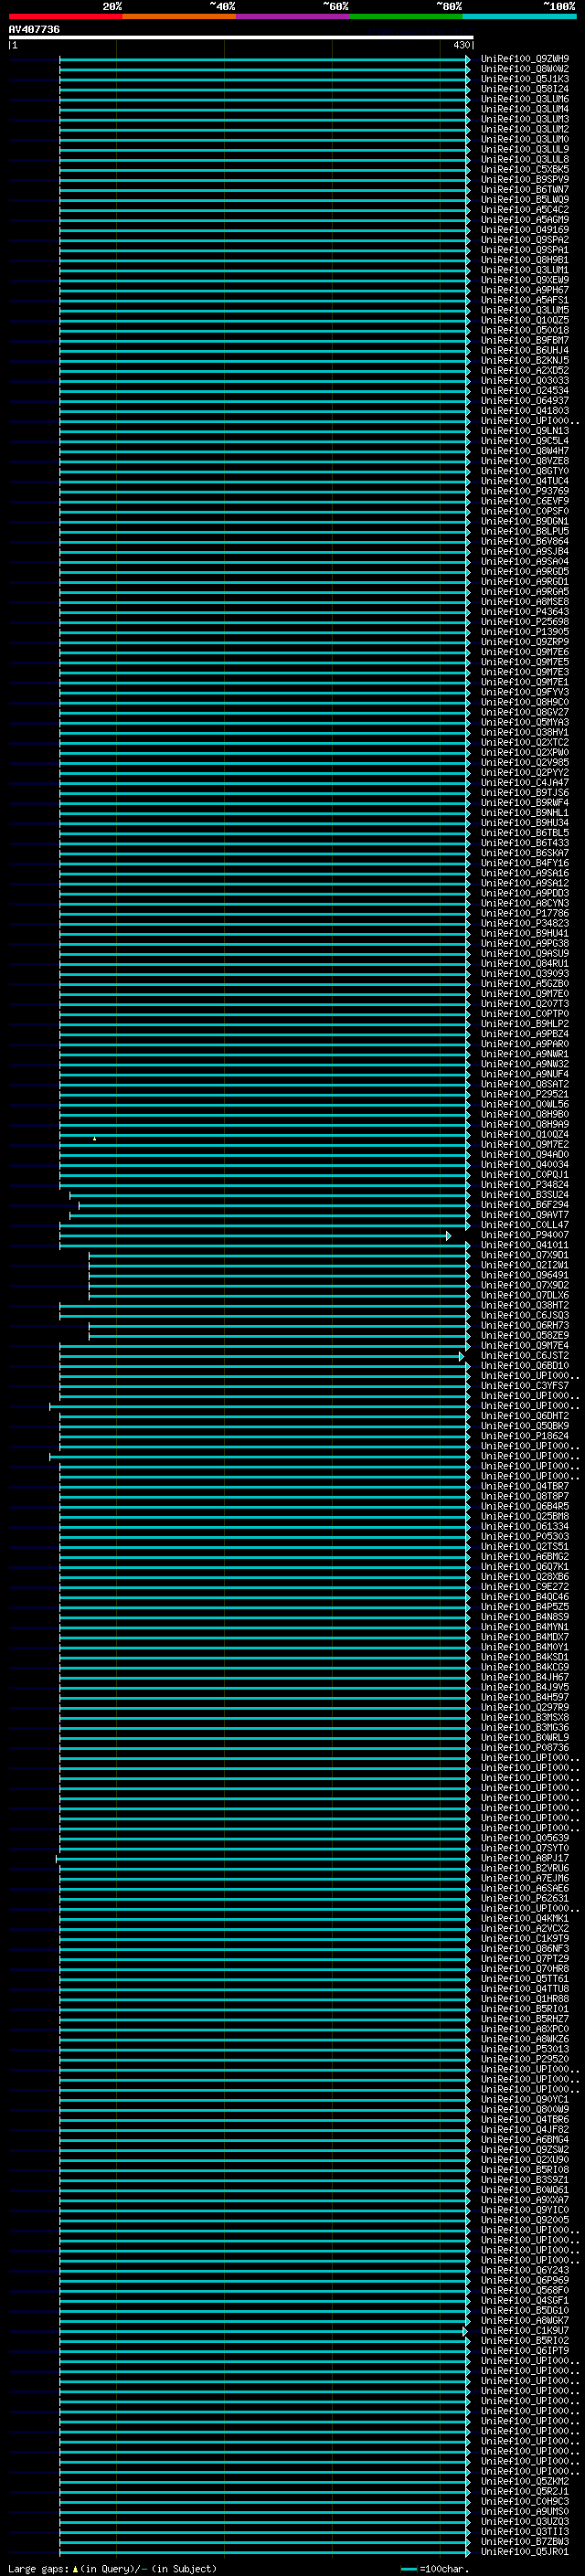Select the UniRef100_Q5JR01 label
The width and height of the screenshot is (585, 2576).
click(525, 2552)
